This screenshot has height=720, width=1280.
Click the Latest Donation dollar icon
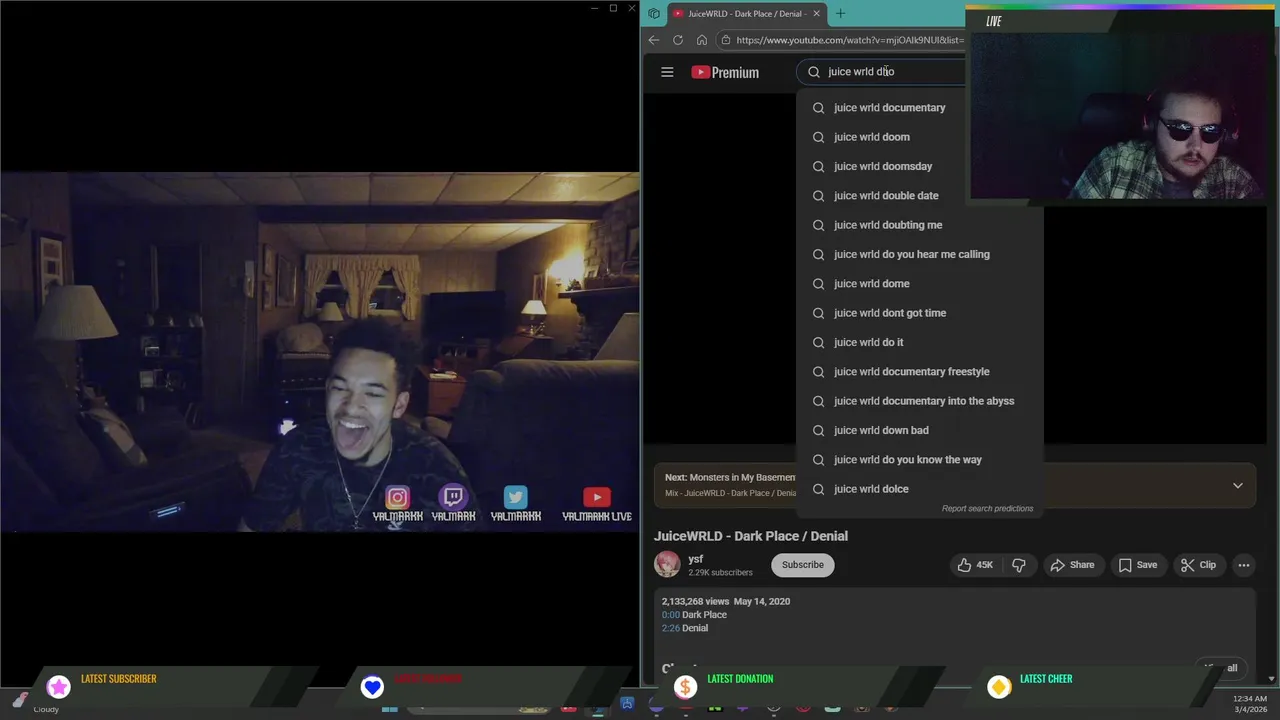click(x=685, y=687)
